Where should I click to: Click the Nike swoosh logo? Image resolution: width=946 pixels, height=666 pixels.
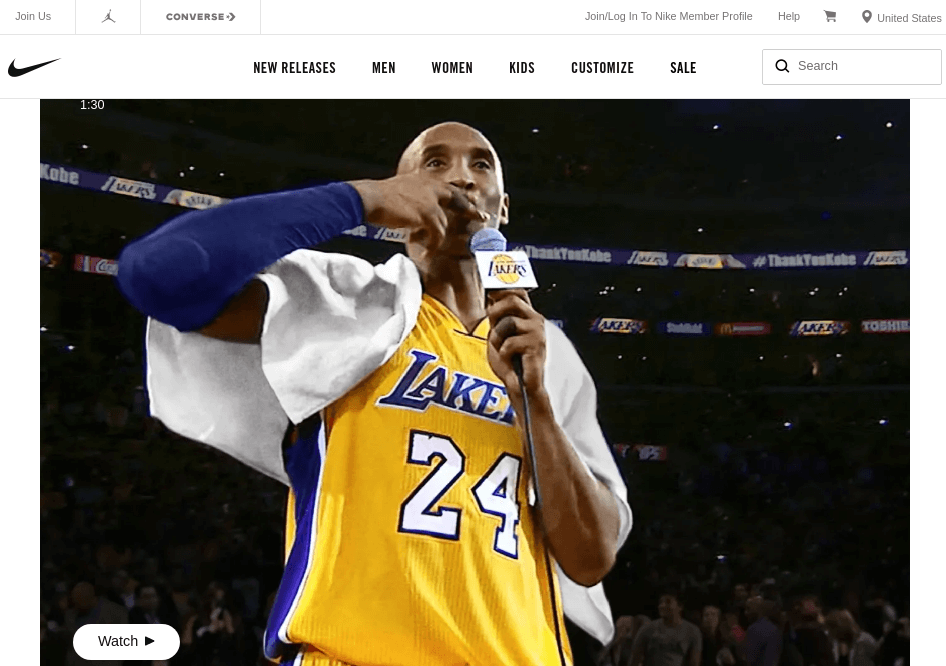[x=34, y=67]
